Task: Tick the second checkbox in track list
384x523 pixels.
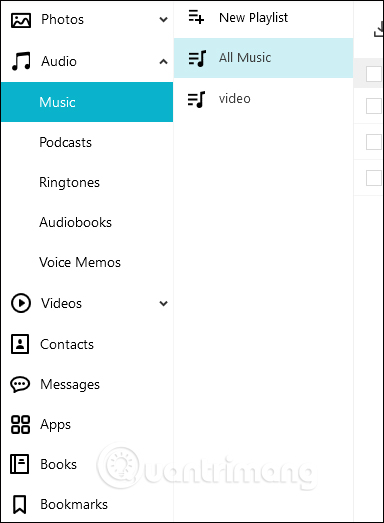Action: (374, 106)
